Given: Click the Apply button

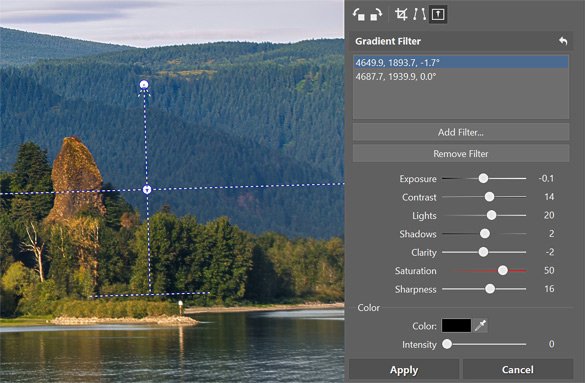Looking at the screenshot, I should tap(404, 370).
